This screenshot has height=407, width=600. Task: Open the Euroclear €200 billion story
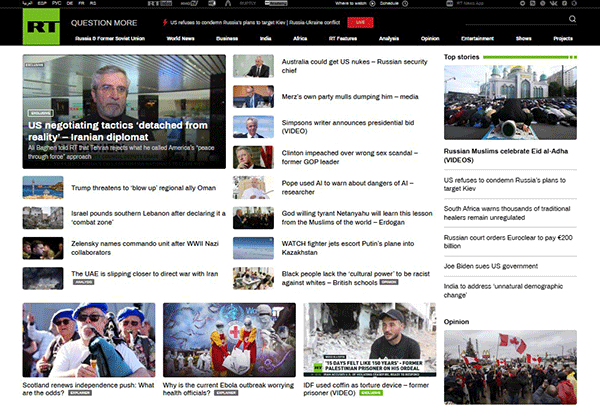click(x=508, y=241)
